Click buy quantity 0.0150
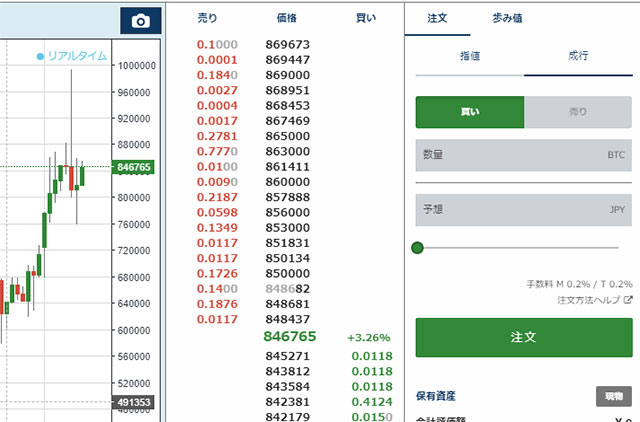 coord(372,417)
